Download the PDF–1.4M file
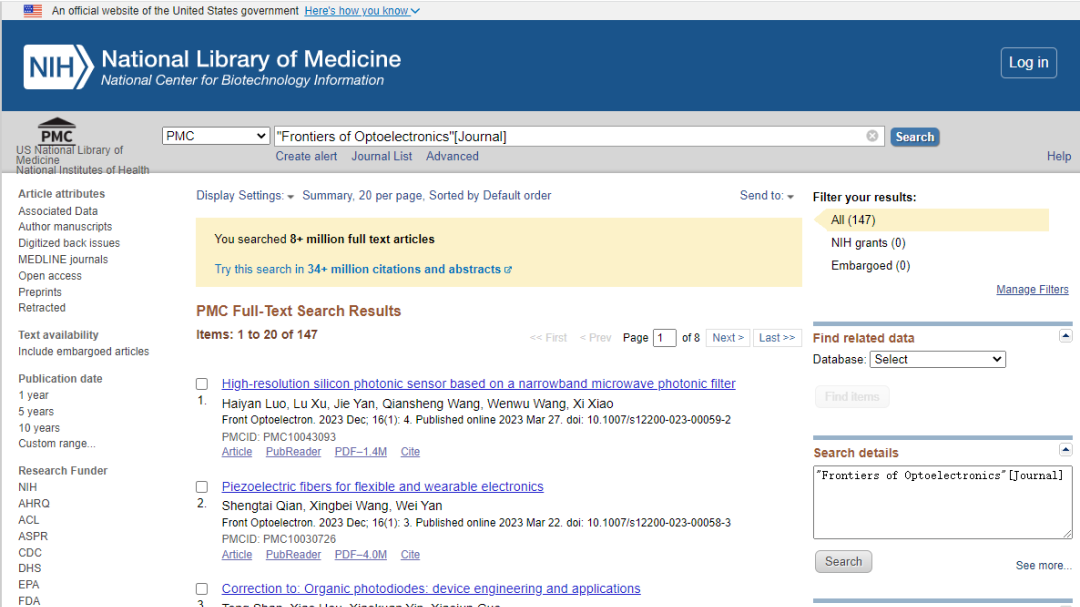The image size is (1080, 607). 361,452
